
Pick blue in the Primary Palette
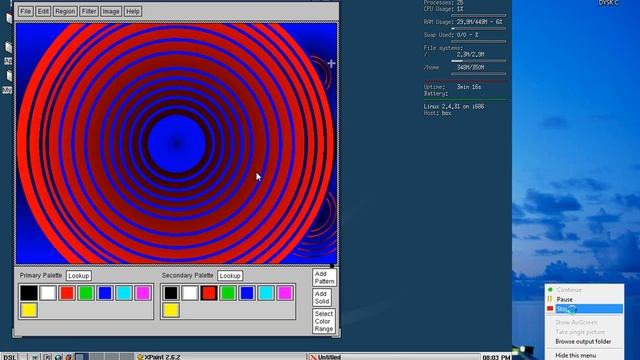(105, 293)
